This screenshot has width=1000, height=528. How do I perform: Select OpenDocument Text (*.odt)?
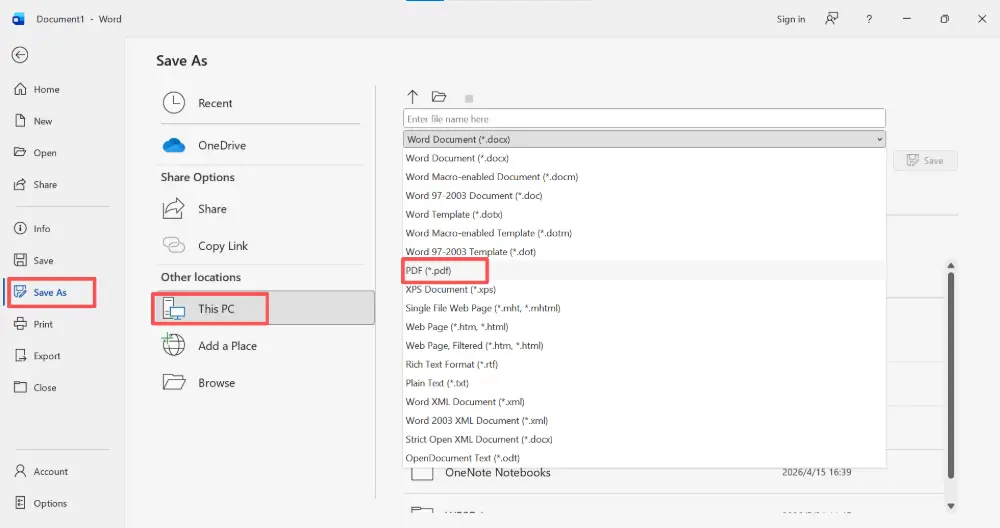(644, 458)
